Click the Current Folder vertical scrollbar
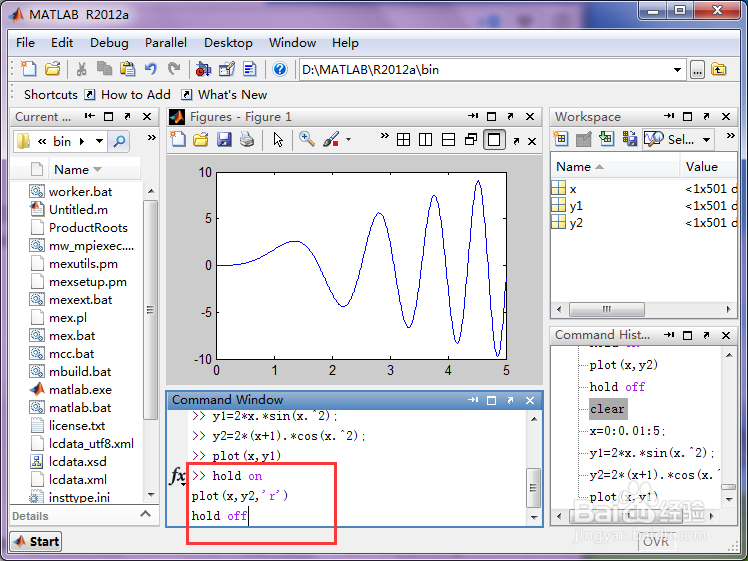 click(151, 310)
